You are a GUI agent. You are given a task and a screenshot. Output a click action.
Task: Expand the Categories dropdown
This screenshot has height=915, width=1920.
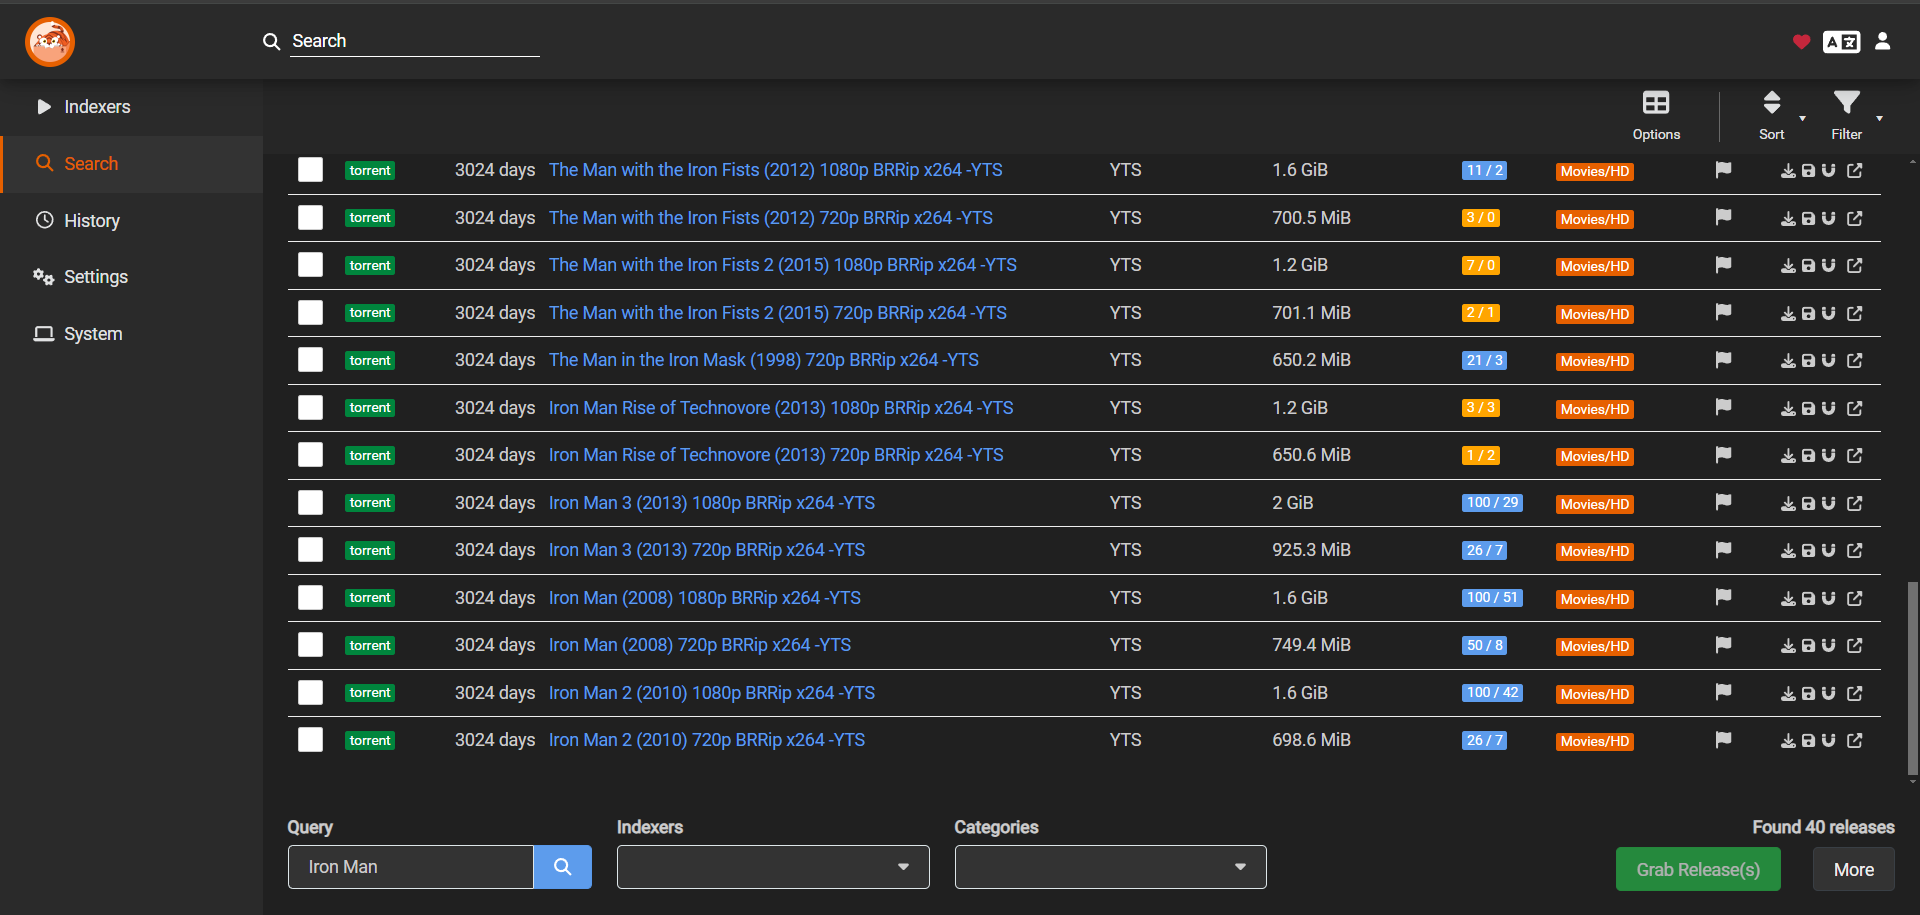pyautogui.click(x=1110, y=867)
